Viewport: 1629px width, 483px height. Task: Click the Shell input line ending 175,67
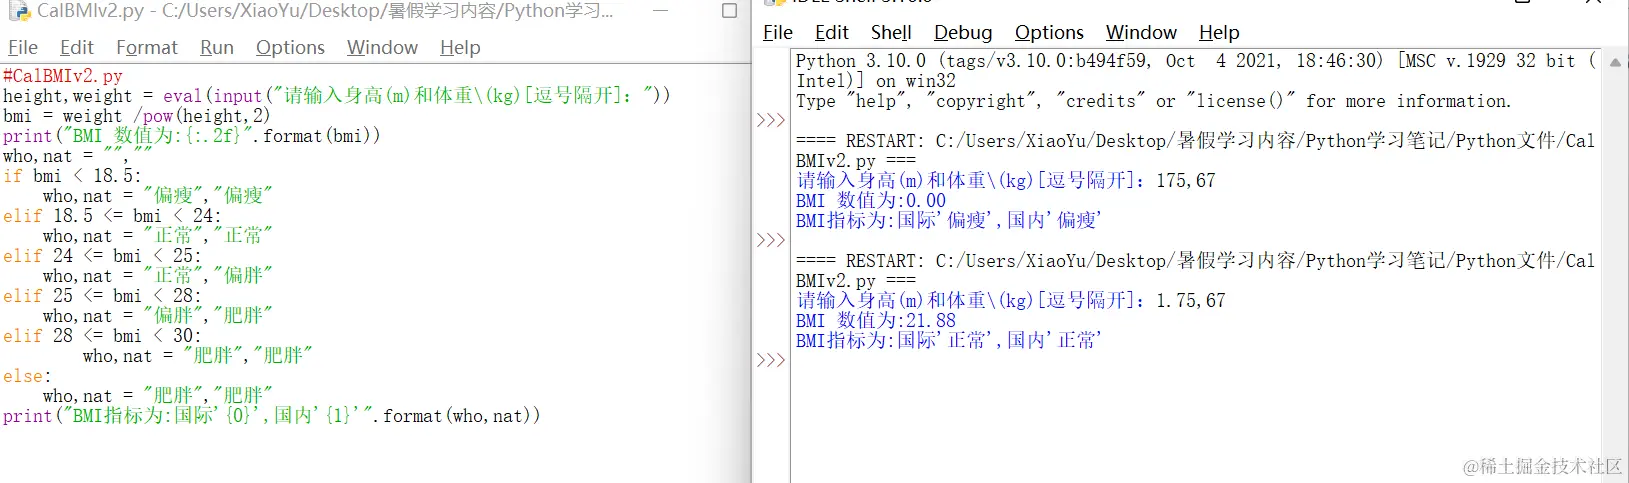tap(1006, 181)
